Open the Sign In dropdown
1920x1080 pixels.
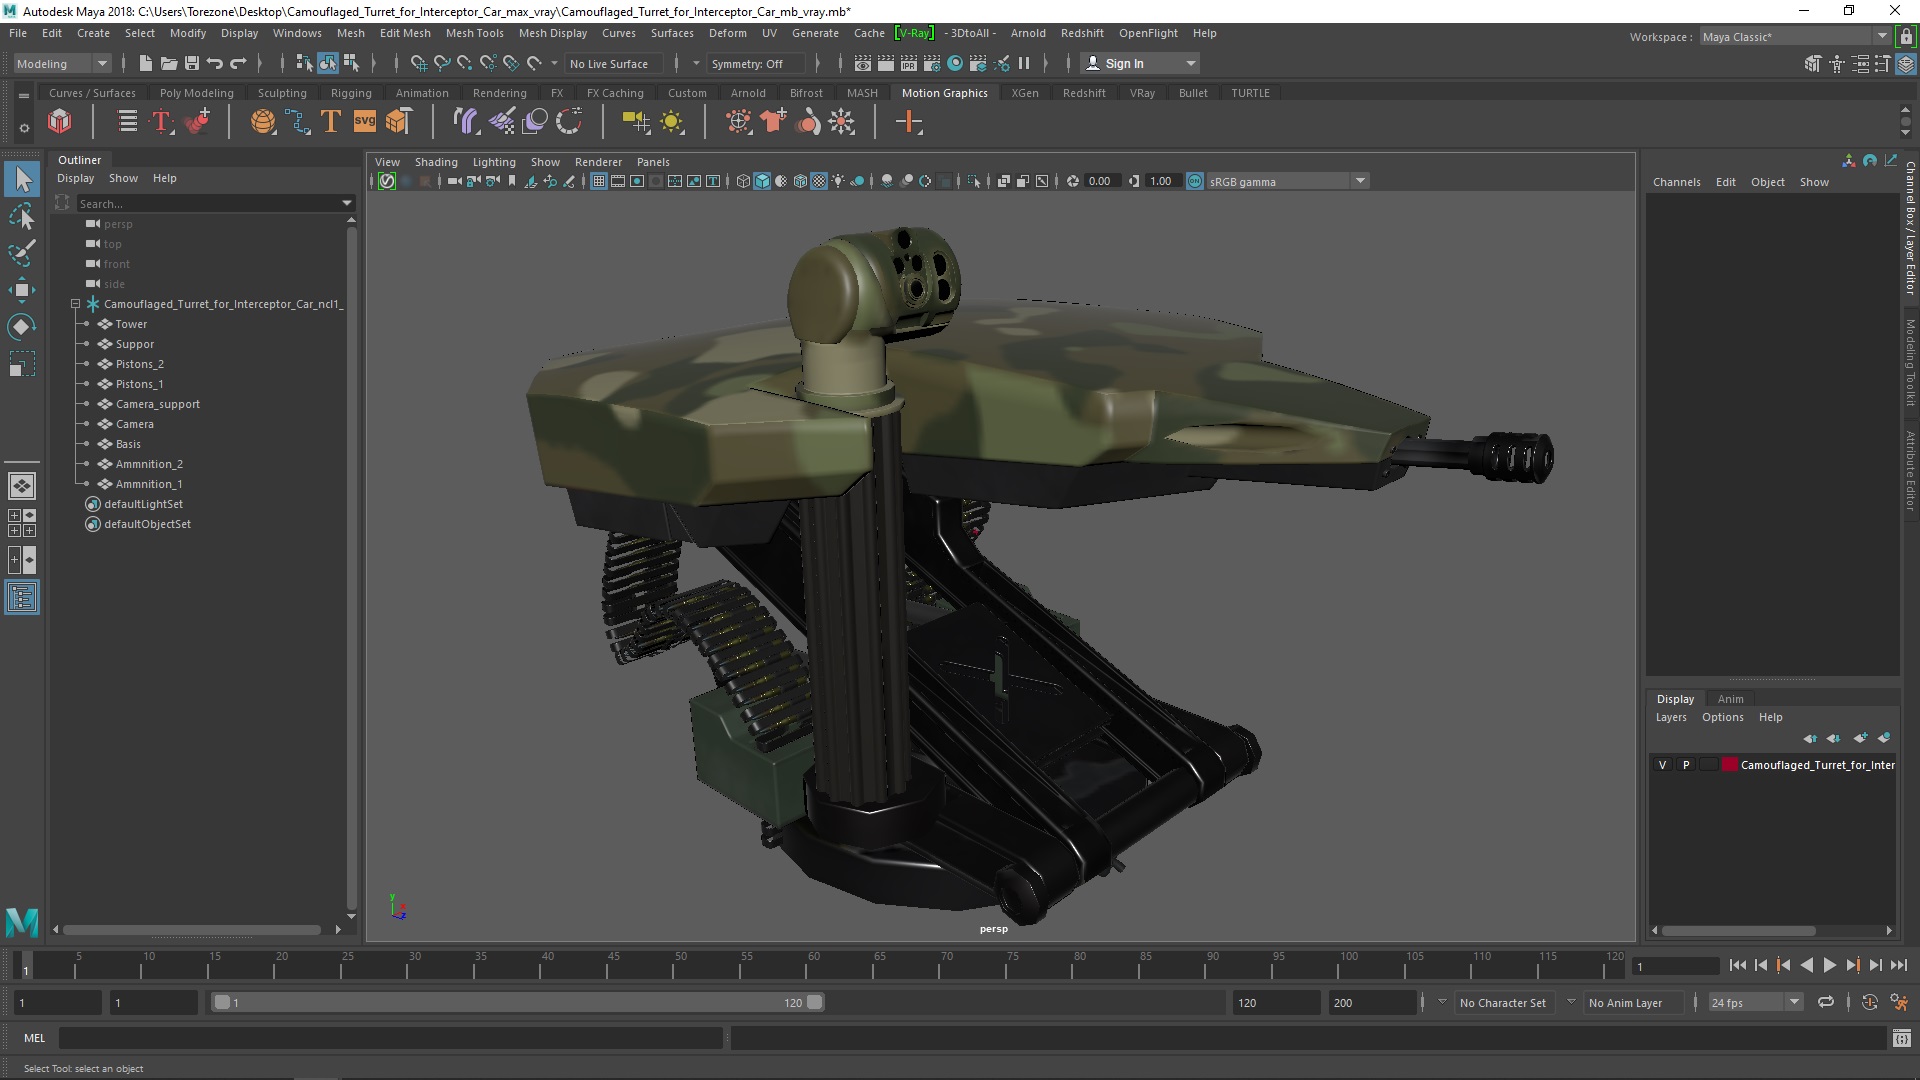[1140, 63]
